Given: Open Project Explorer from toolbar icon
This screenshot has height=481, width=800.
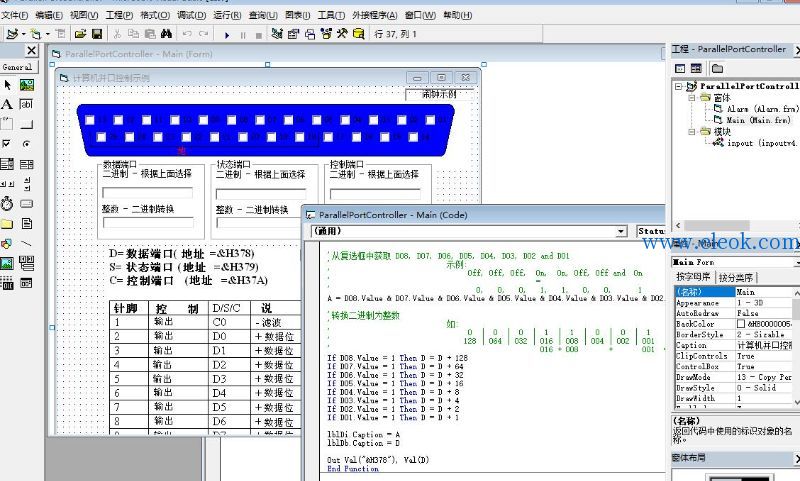Looking at the screenshot, I should (x=277, y=34).
